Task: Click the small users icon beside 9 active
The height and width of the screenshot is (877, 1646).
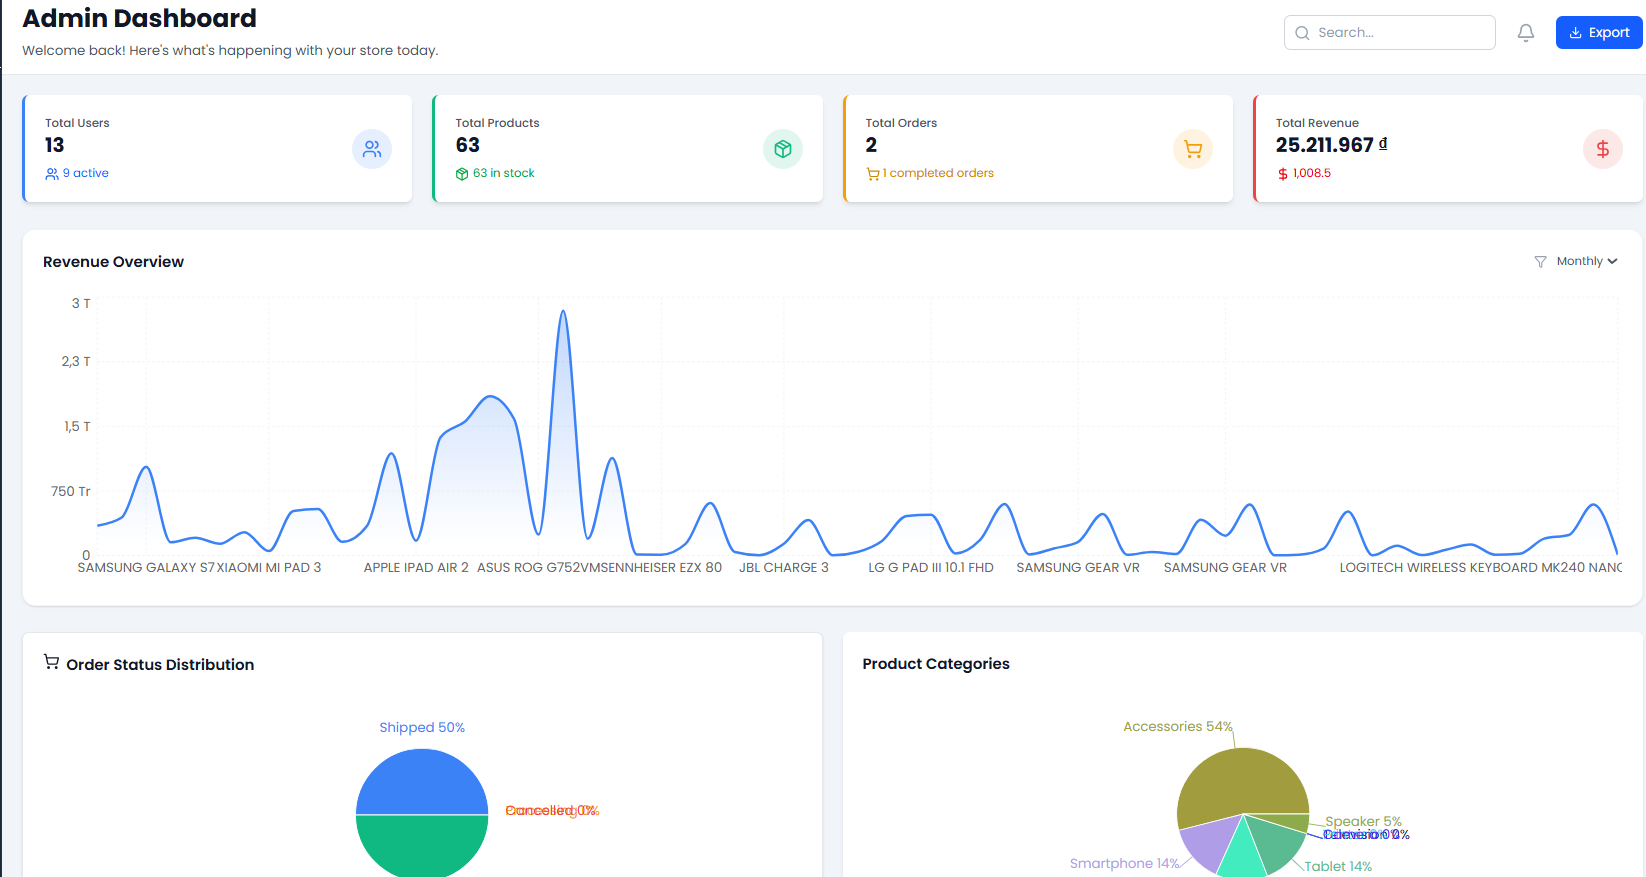Action: point(52,174)
